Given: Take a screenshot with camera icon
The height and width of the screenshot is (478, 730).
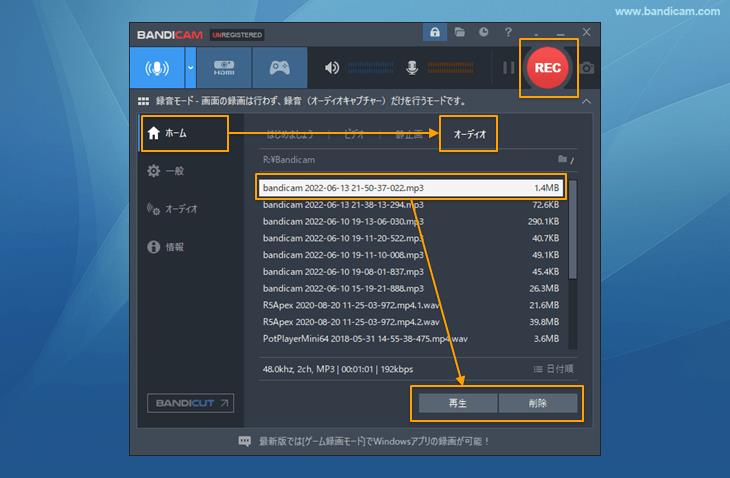Looking at the screenshot, I should pos(588,68).
